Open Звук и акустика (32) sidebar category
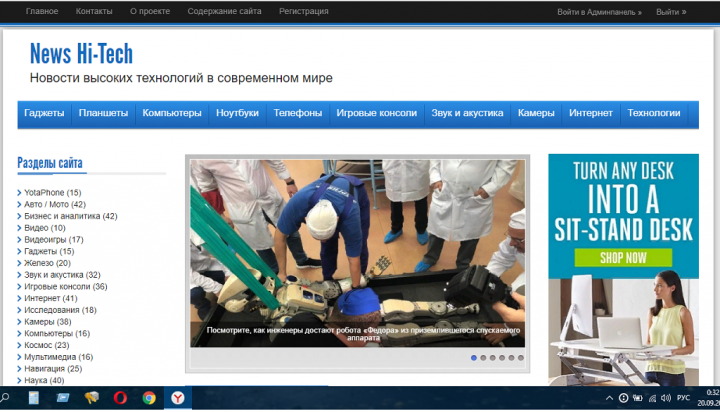The height and width of the screenshot is (412, 720). pyautogui.click(x=62, y=275)
